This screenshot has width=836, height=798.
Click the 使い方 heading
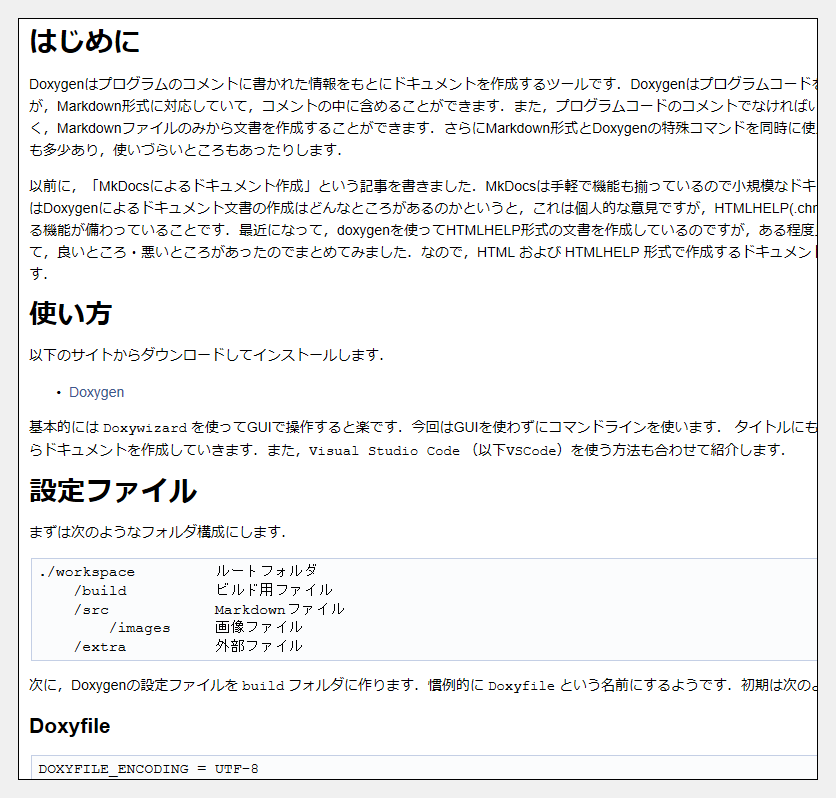(x=70, y=313)
